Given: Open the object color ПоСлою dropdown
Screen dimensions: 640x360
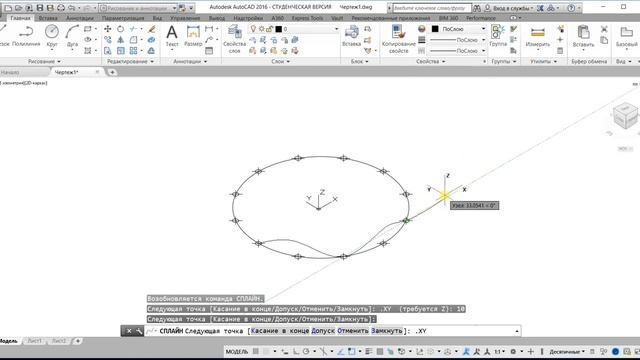Looking at the screenshot, I should click(483, 29).
